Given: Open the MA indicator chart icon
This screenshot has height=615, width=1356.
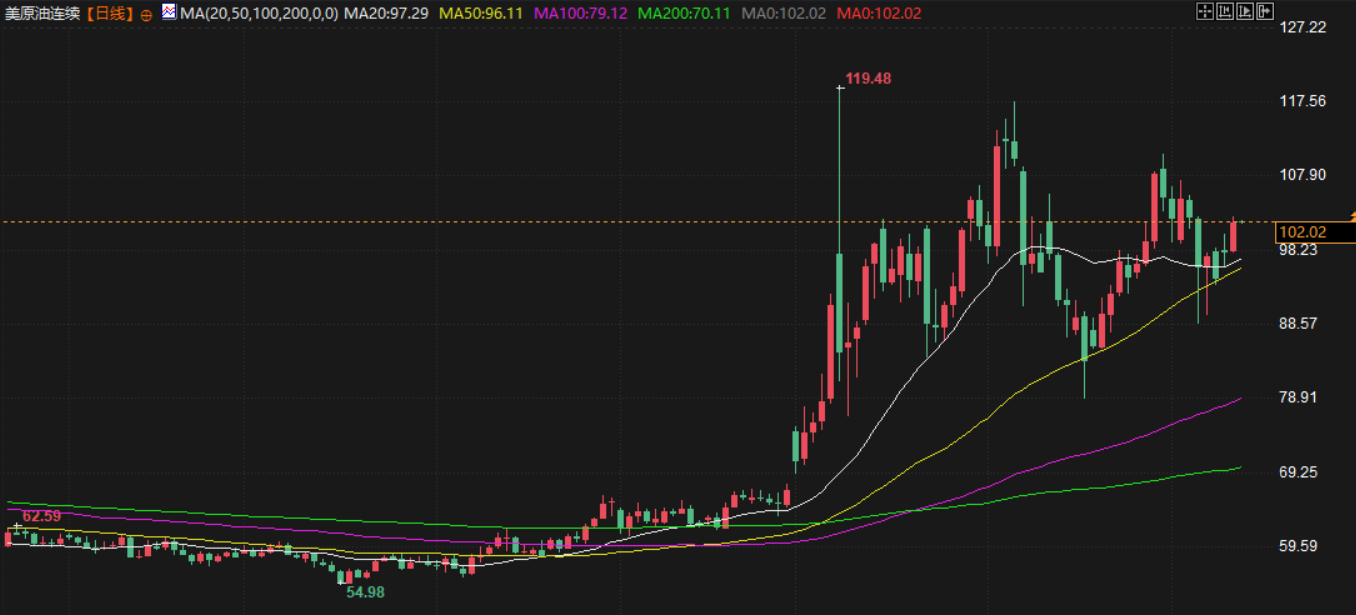Looking at the screenshot, I should click(169, 13).
